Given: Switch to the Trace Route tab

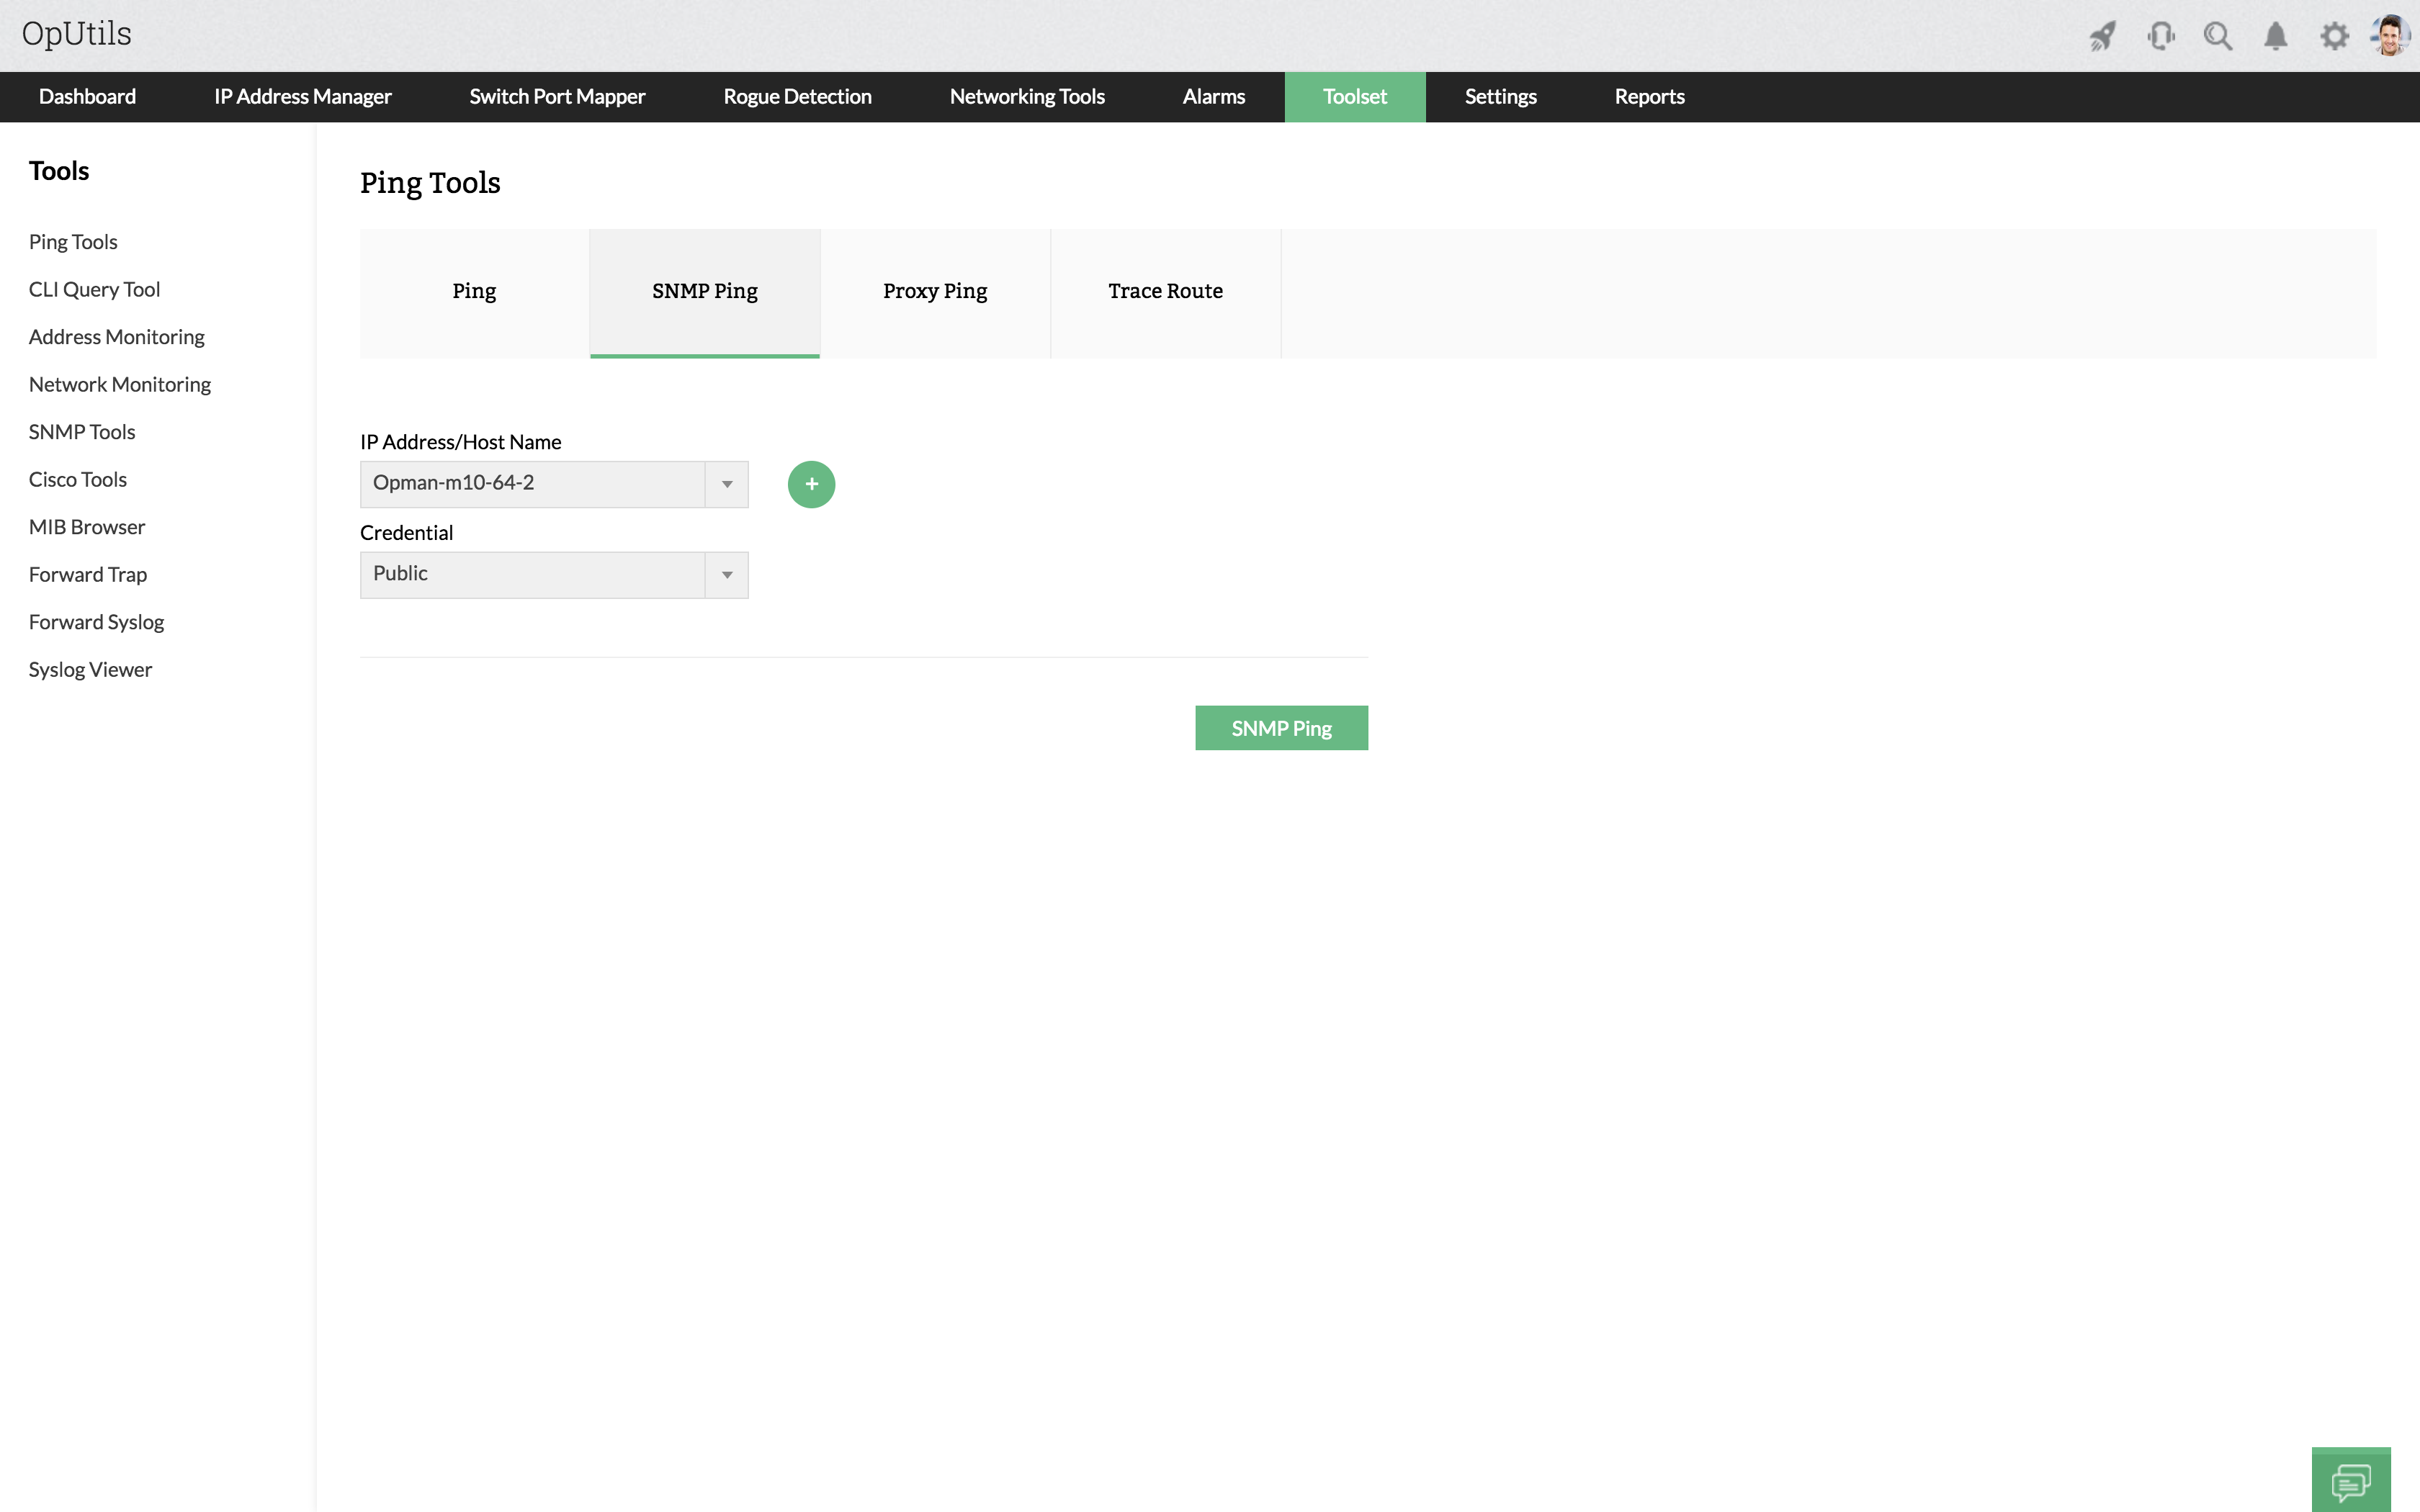Looking at the screenshot, I should tap(1165, 291).
